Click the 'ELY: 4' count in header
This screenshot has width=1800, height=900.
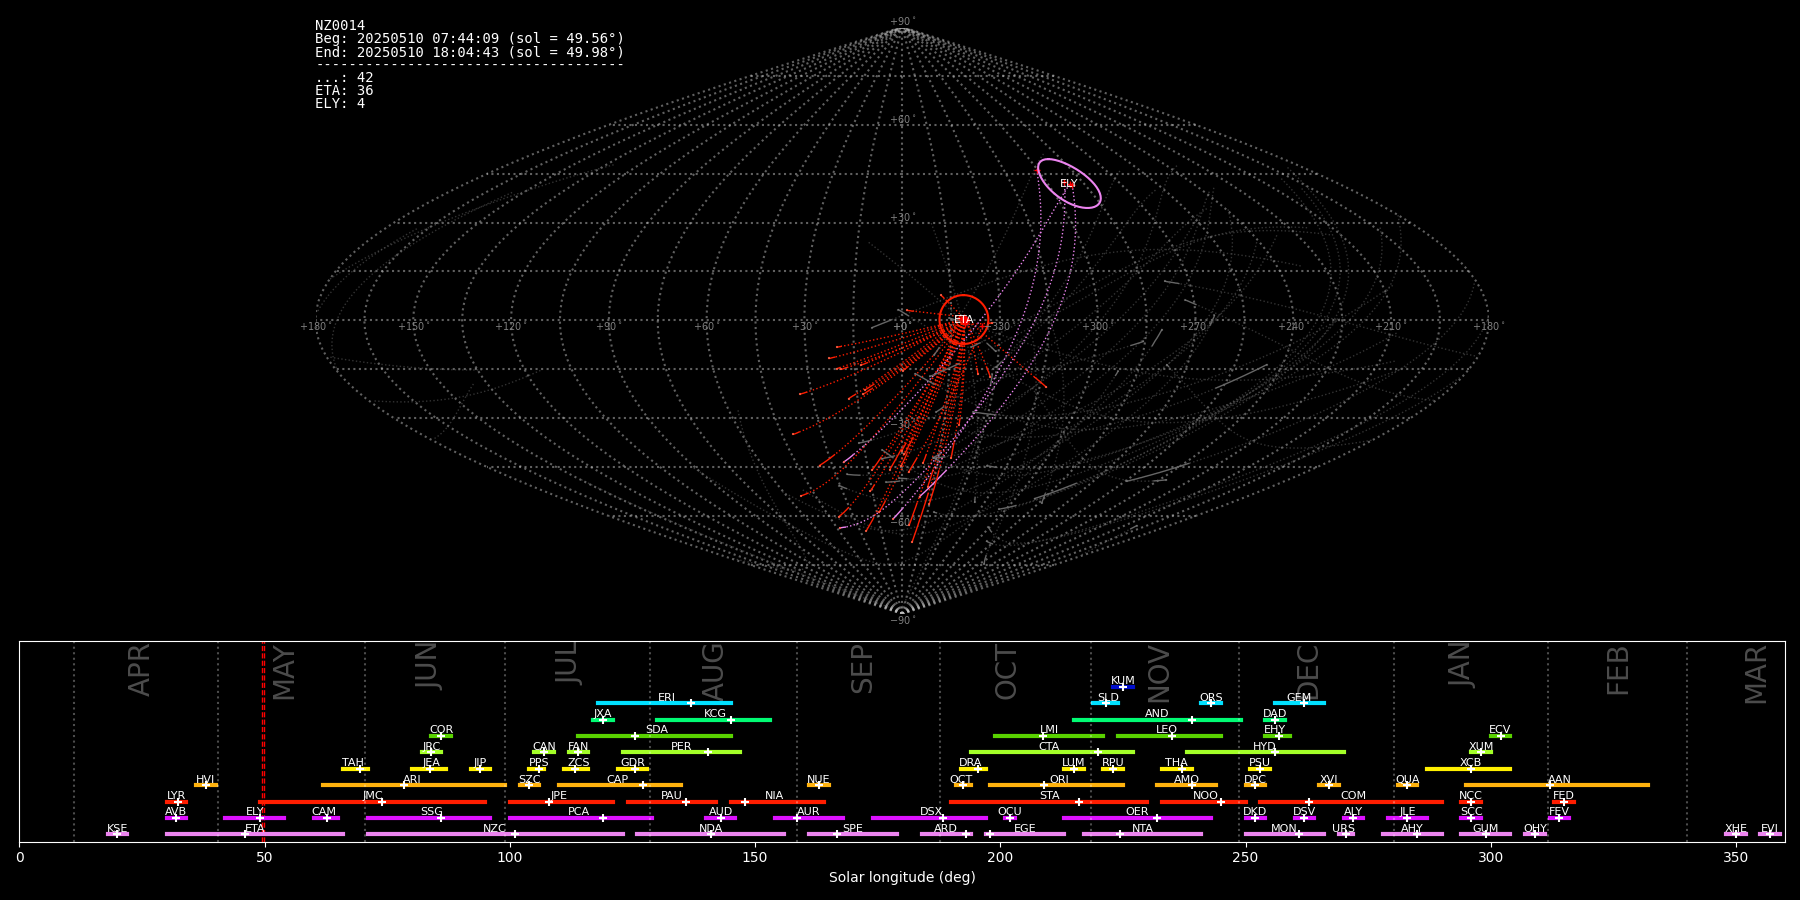pyautogui.click(x=340, y=104)
